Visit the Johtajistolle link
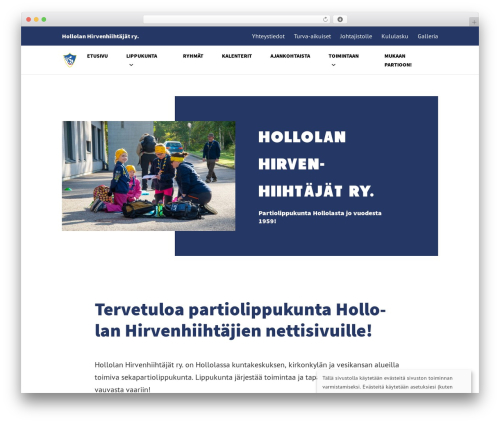The width and height of the screenshot is (500, 423). (356, 36)
